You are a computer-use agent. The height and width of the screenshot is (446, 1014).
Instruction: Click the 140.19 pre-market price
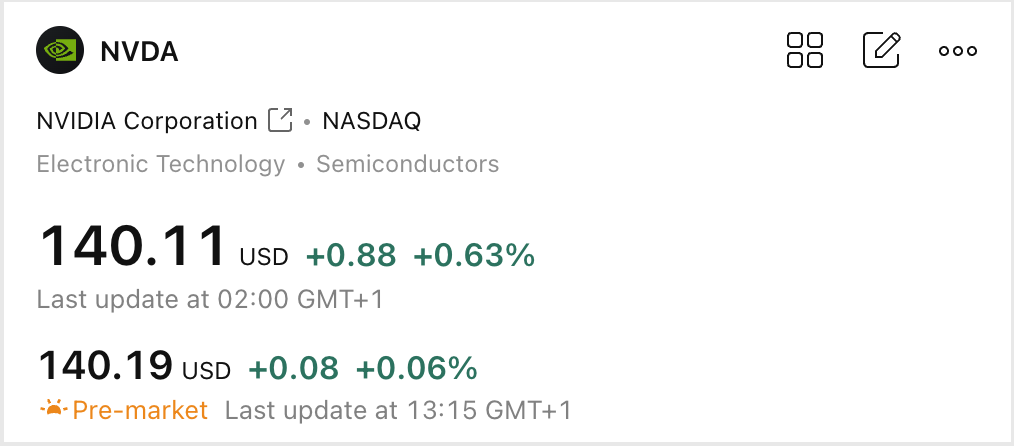(105, 366)
